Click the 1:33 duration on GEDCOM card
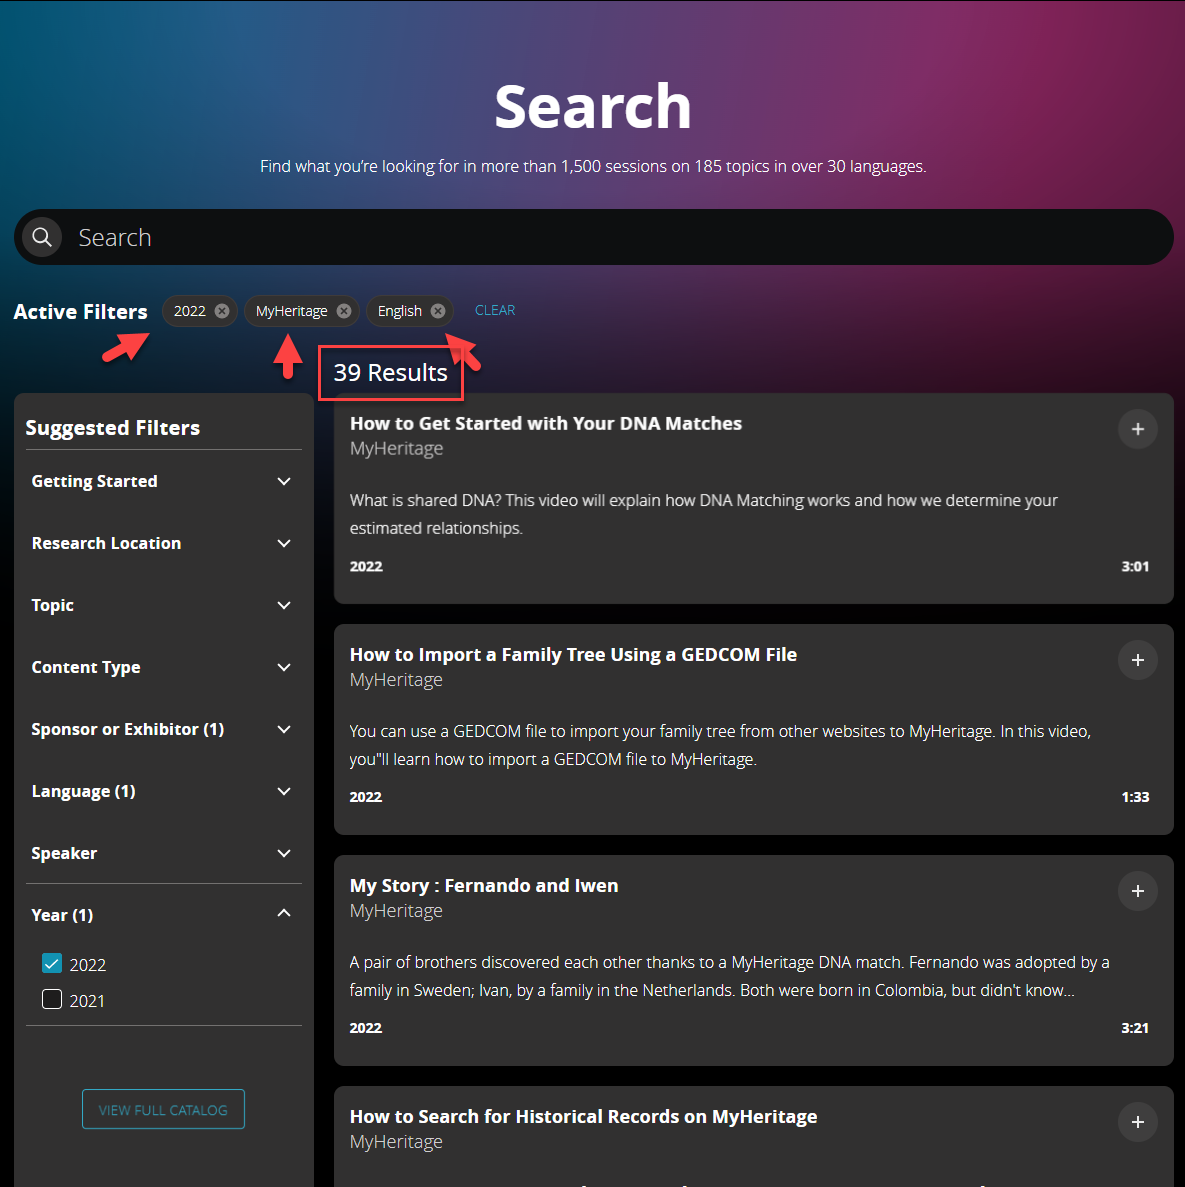Screen dimensions: 1185x1187 (x=1135, y=797)
